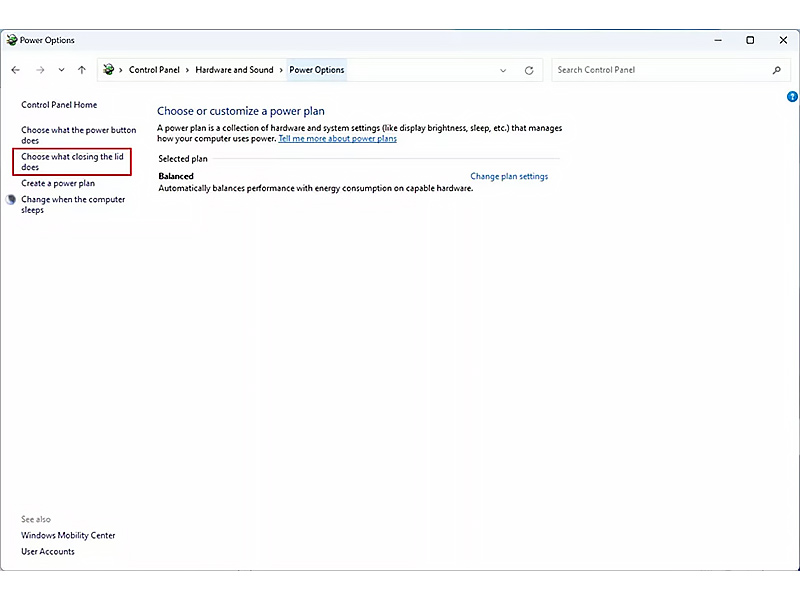This screenshot has height=600, width=800.
Task: Close the Power Options window
Action: (783, 40)
